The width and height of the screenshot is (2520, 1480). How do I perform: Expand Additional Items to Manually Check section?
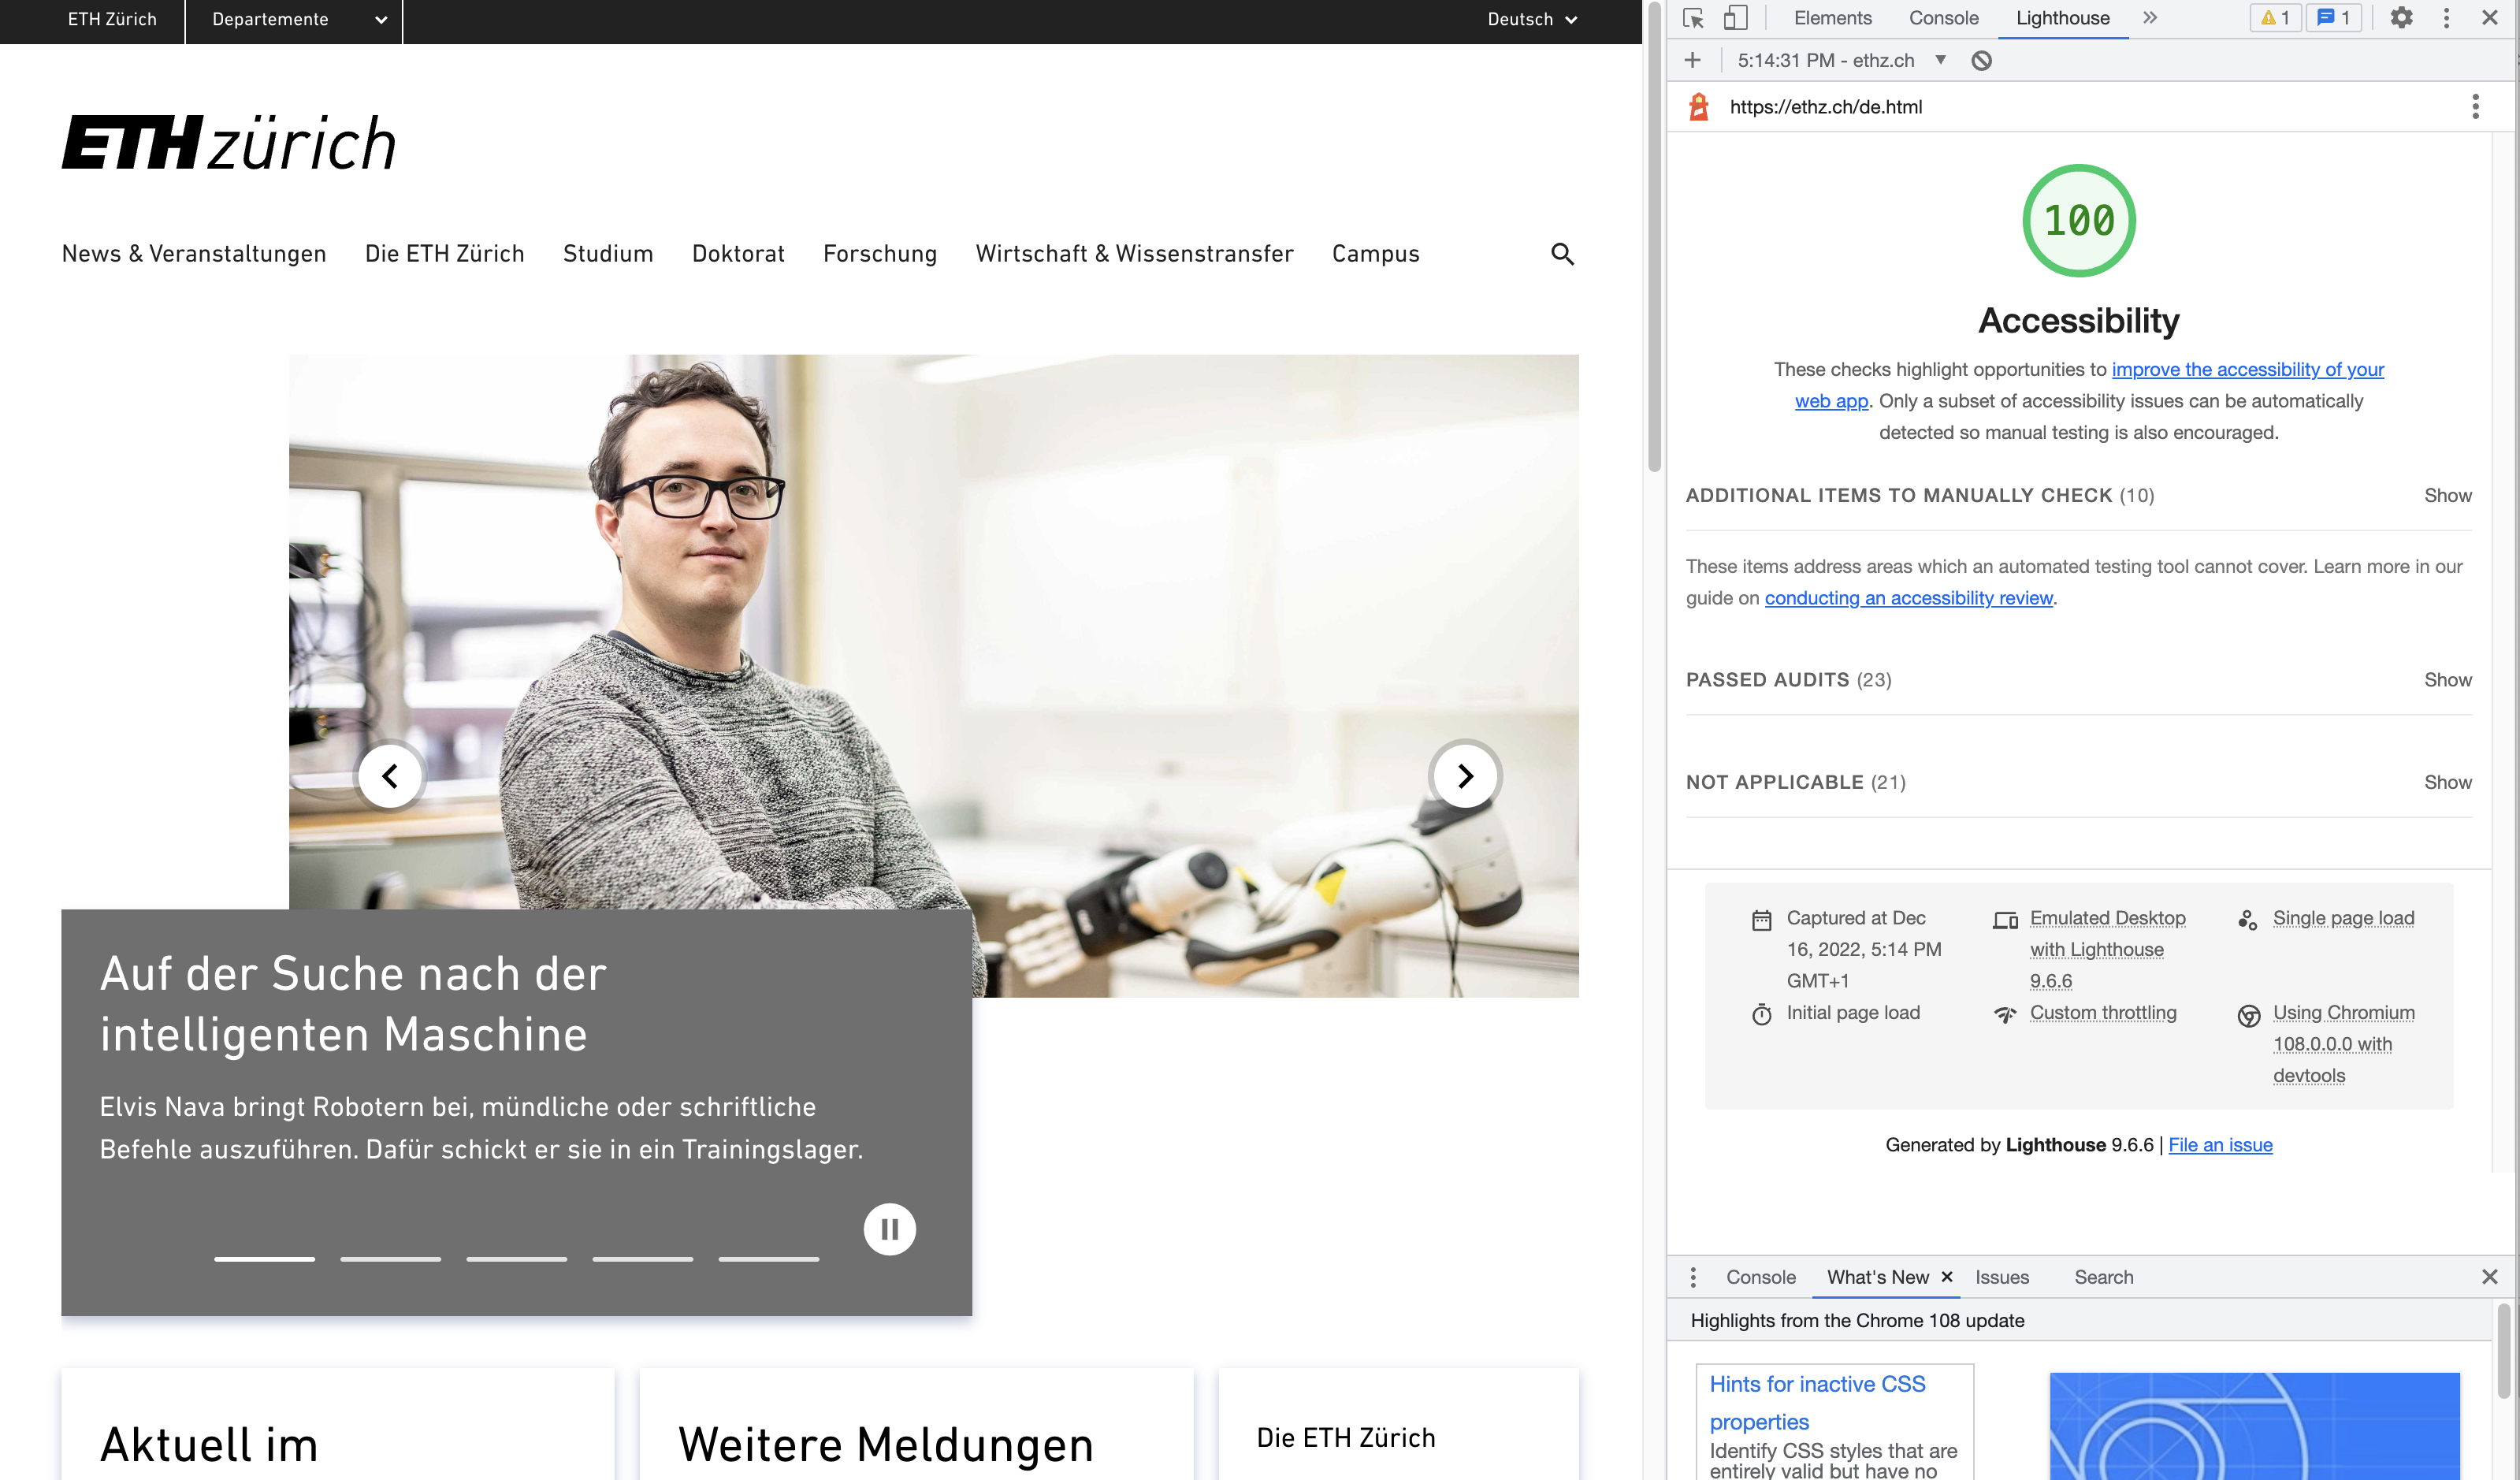2078,495
